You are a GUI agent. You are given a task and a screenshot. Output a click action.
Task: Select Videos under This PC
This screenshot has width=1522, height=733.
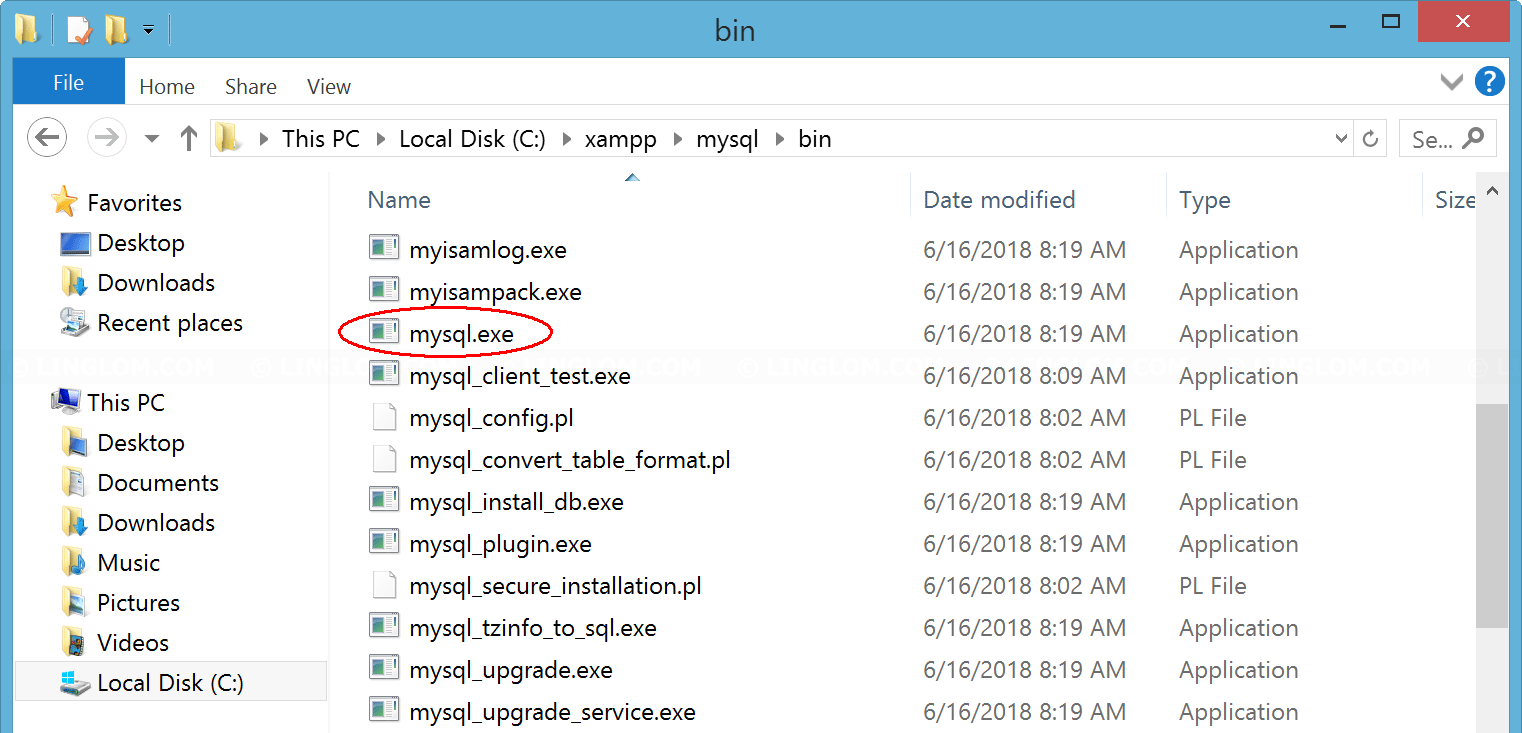pos(133,643)
